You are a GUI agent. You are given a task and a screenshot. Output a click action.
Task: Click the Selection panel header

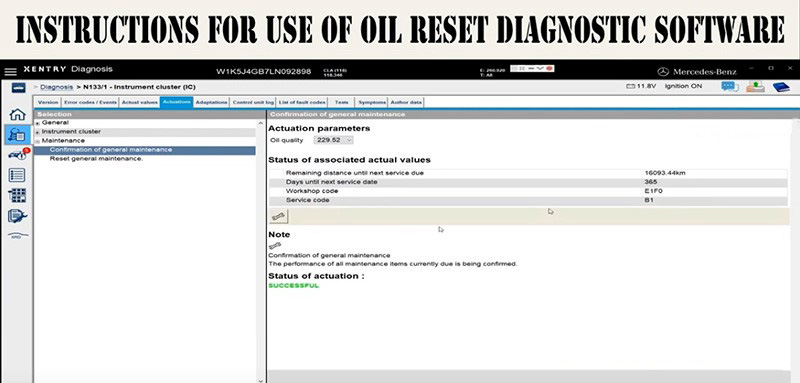[149, 115]
